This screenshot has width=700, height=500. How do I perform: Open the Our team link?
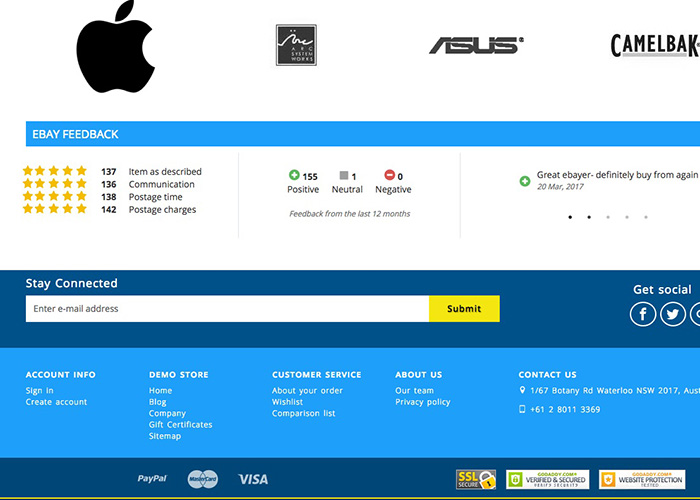[414, 390]
